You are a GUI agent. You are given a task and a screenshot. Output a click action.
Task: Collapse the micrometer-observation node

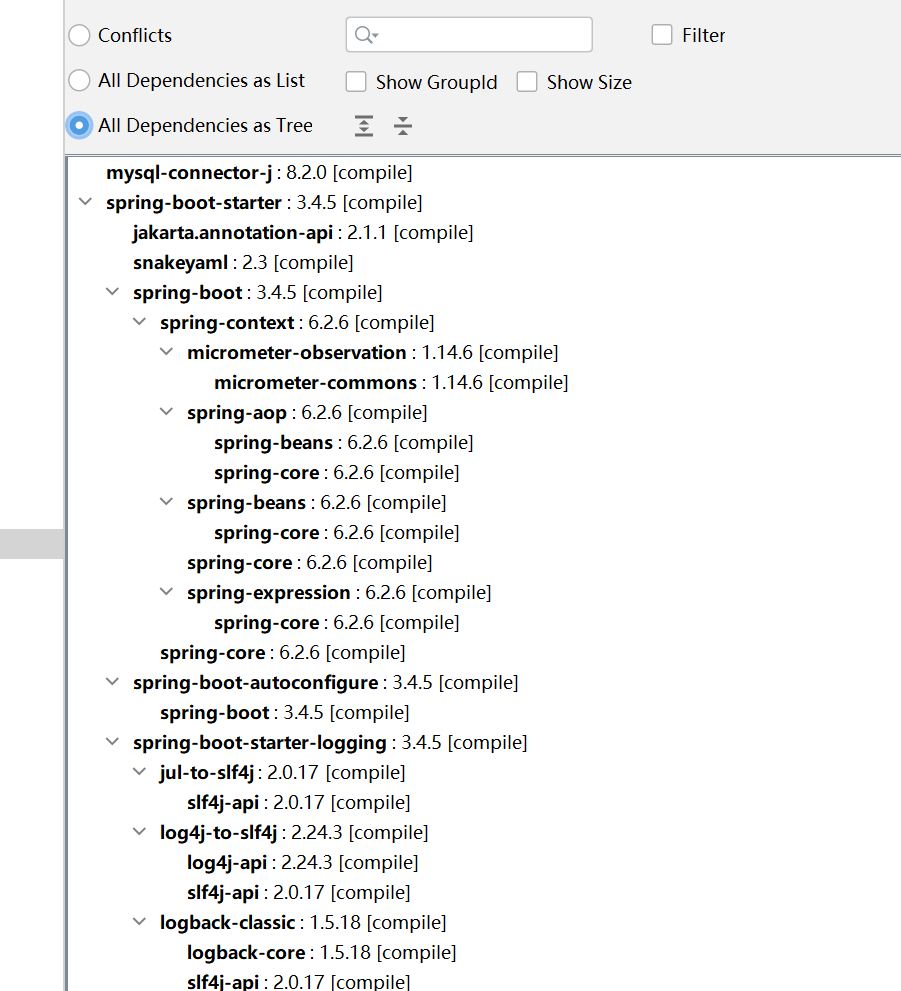click(x=167, y=352)
